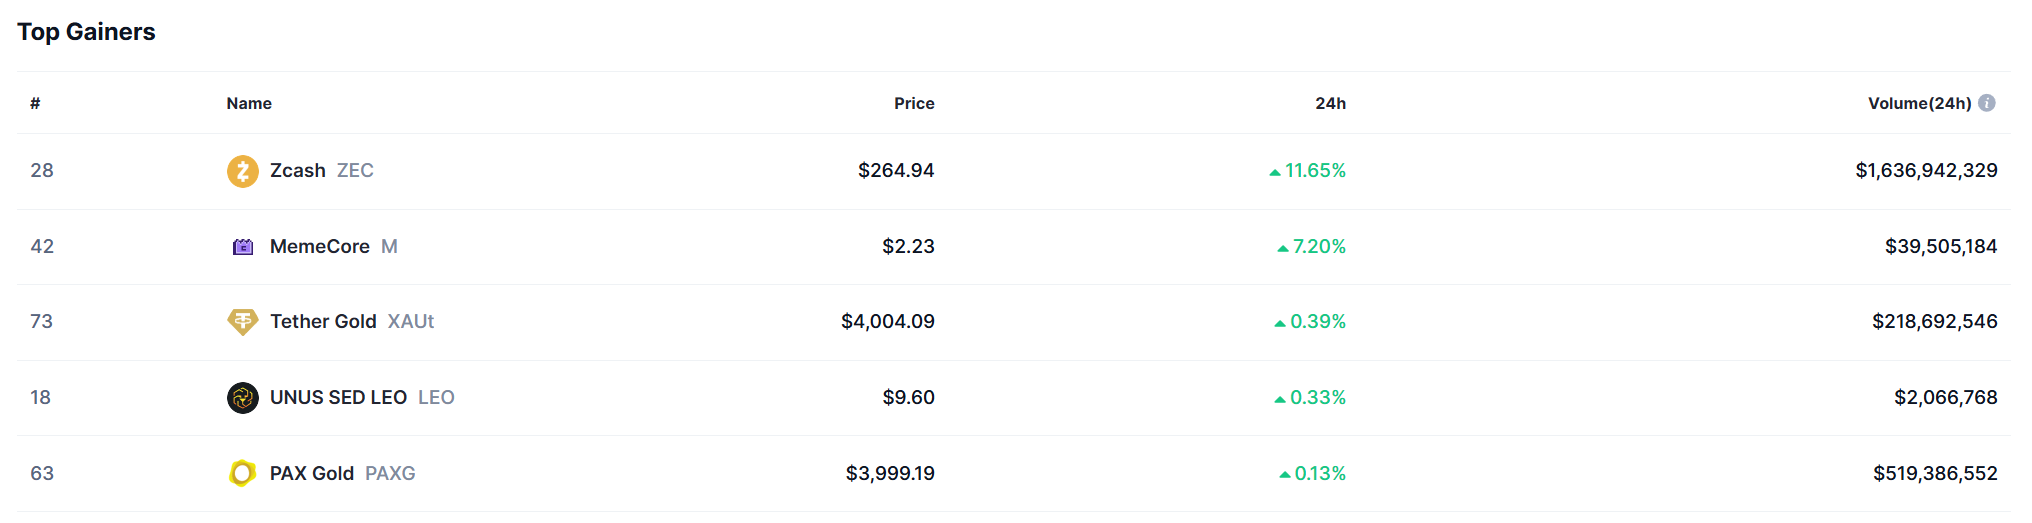Click the Tether Gold logo icon
The width and height of the screenshot is (2032, 523).
pos(242,322)
